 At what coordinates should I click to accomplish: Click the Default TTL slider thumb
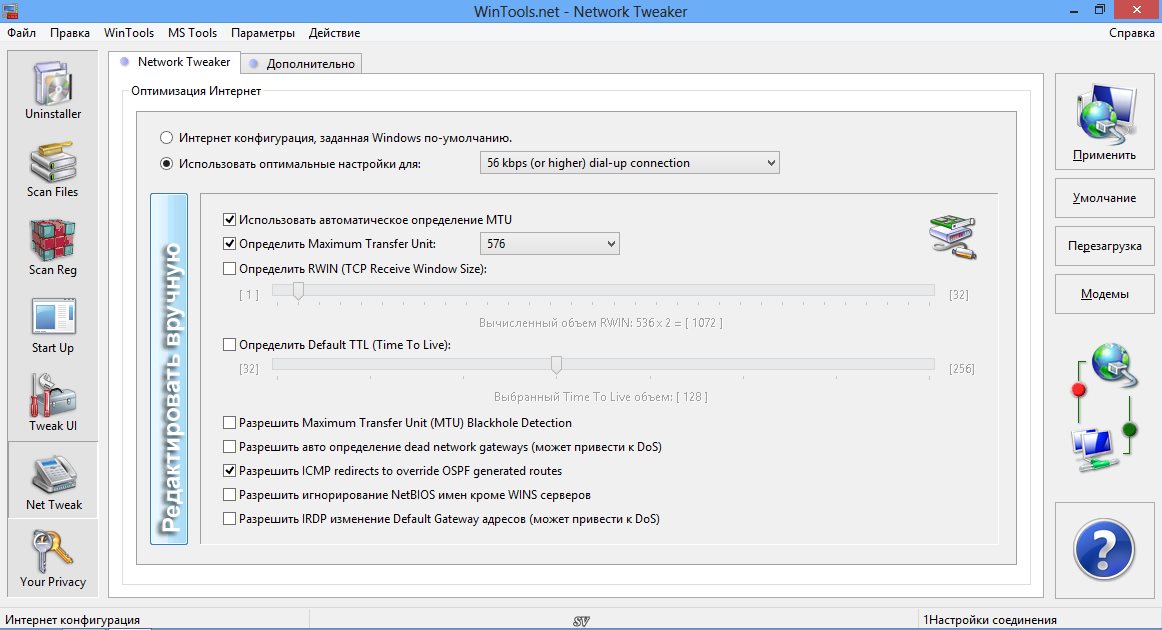557,365
